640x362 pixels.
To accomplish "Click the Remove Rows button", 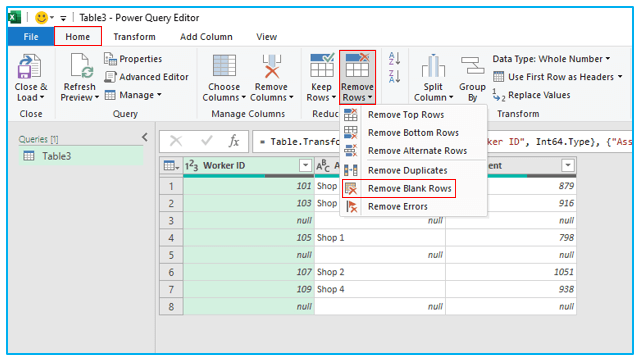I will [x=357, y=78].
